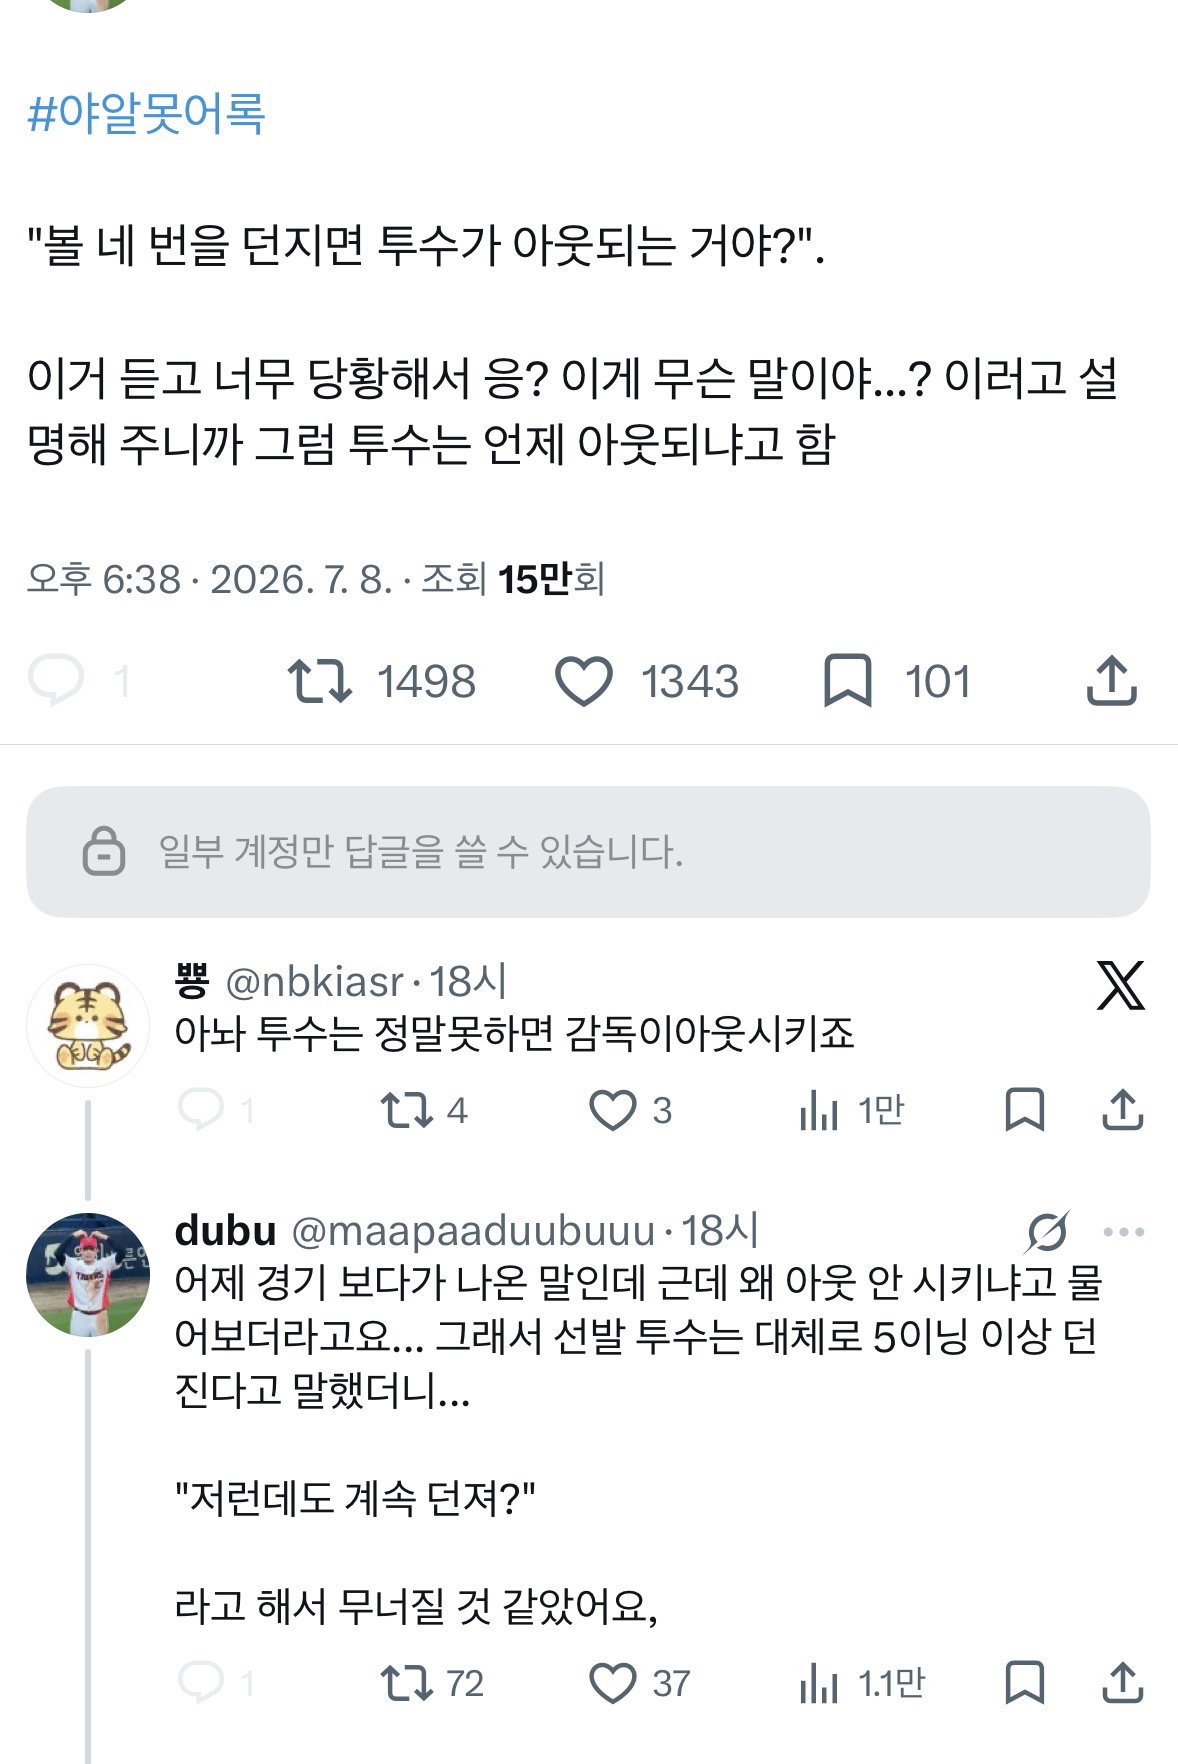This screenshot has width=1178, height=1764.
Task: Tap the Grok icon on dubu's reply
Action: pos(1047,1232)
